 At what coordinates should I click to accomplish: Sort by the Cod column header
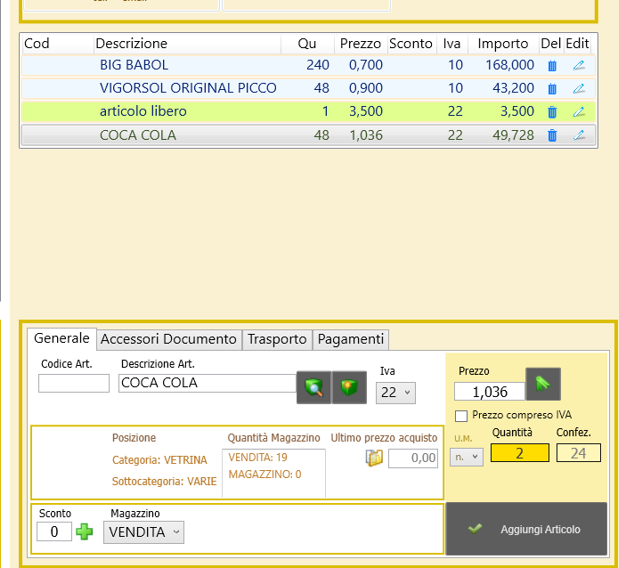coord(58,43)
